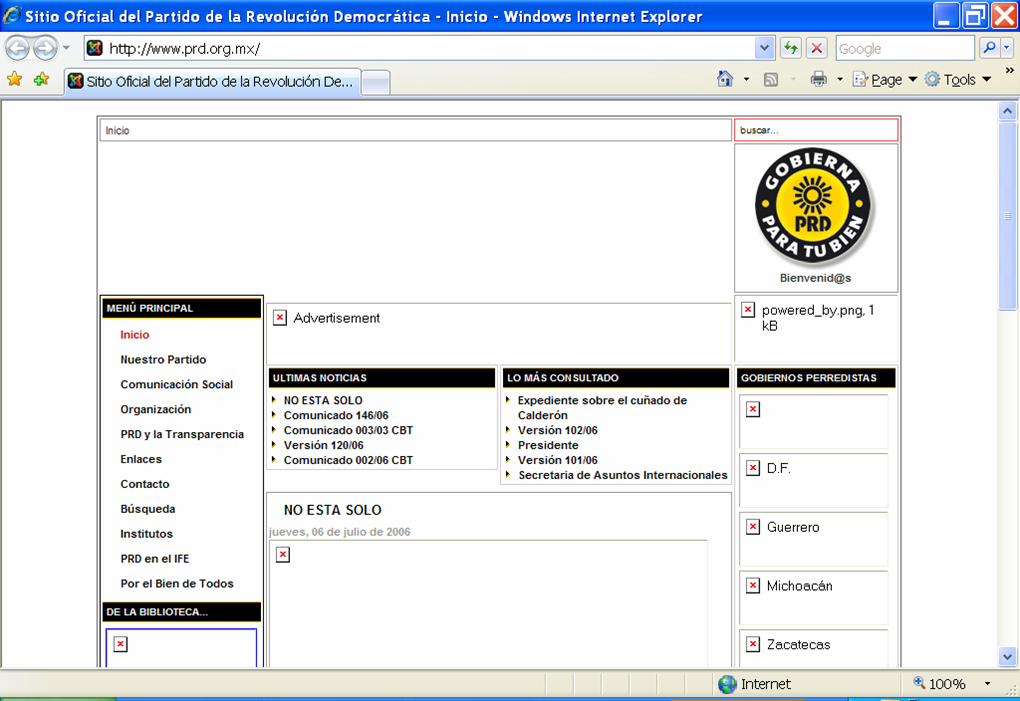1020x701 pixels.
Task: Open Comunicación Social menu item
Action: pos(176,384)
